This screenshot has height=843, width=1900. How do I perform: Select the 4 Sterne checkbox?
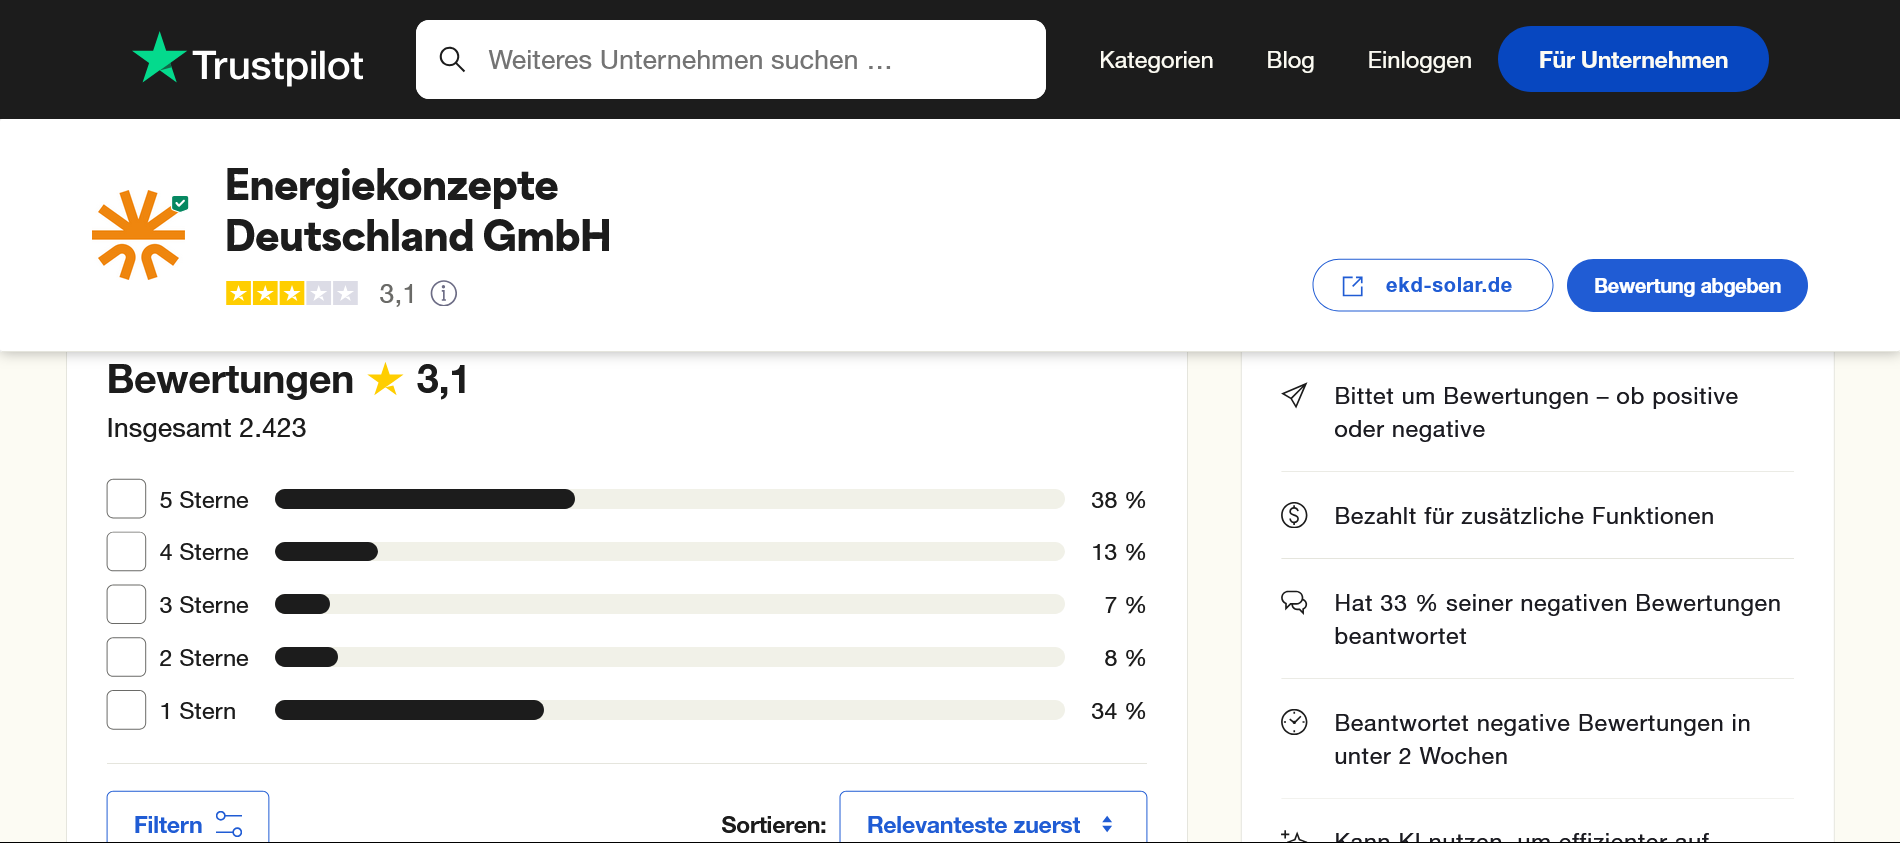point(127,551)
